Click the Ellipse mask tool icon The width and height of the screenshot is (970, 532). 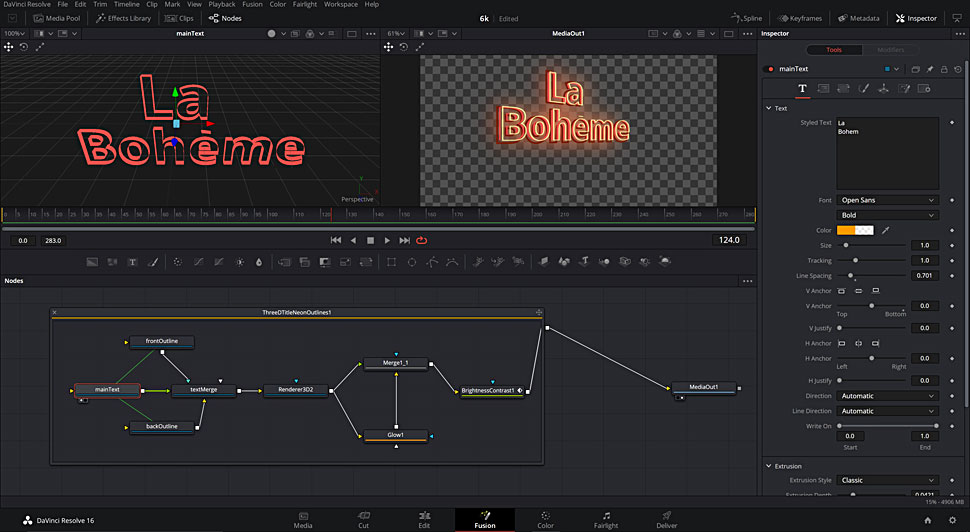[411, 262]
